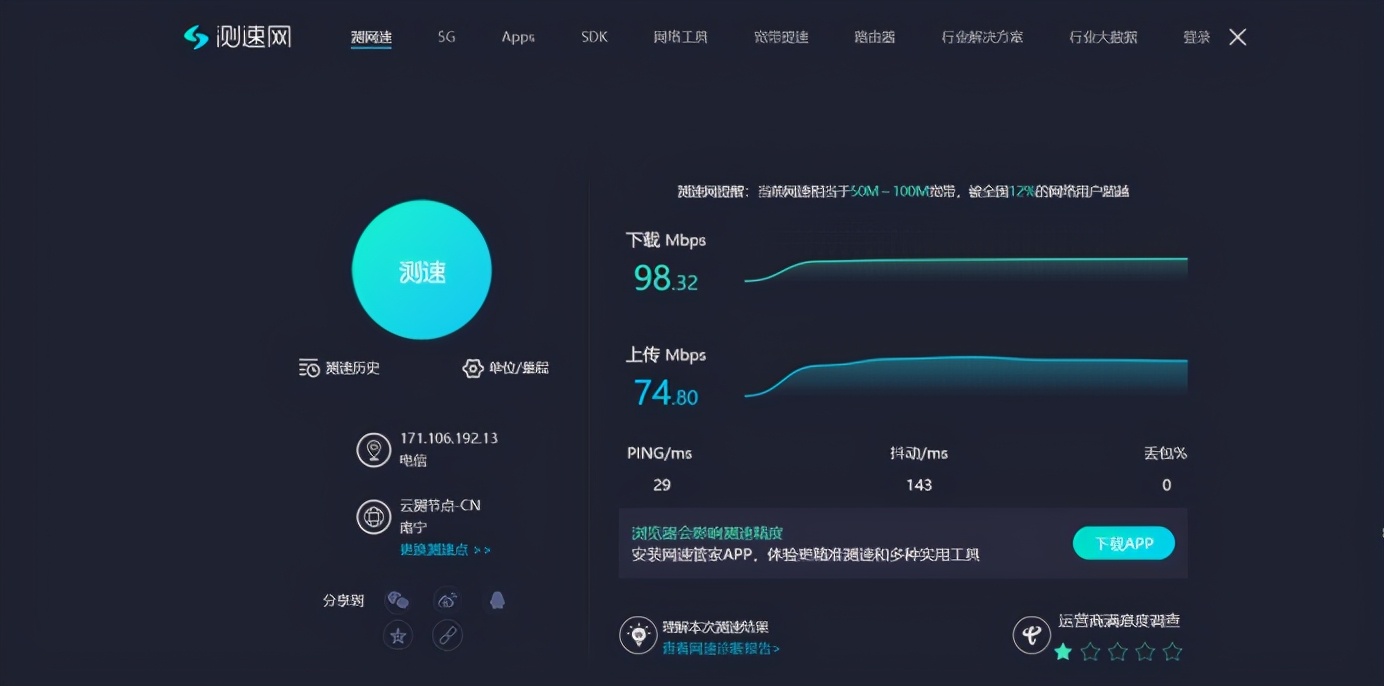Open 路由器 router menu item
The width and height of the screenshot is (1384, 686).
[x=875, y=37]
